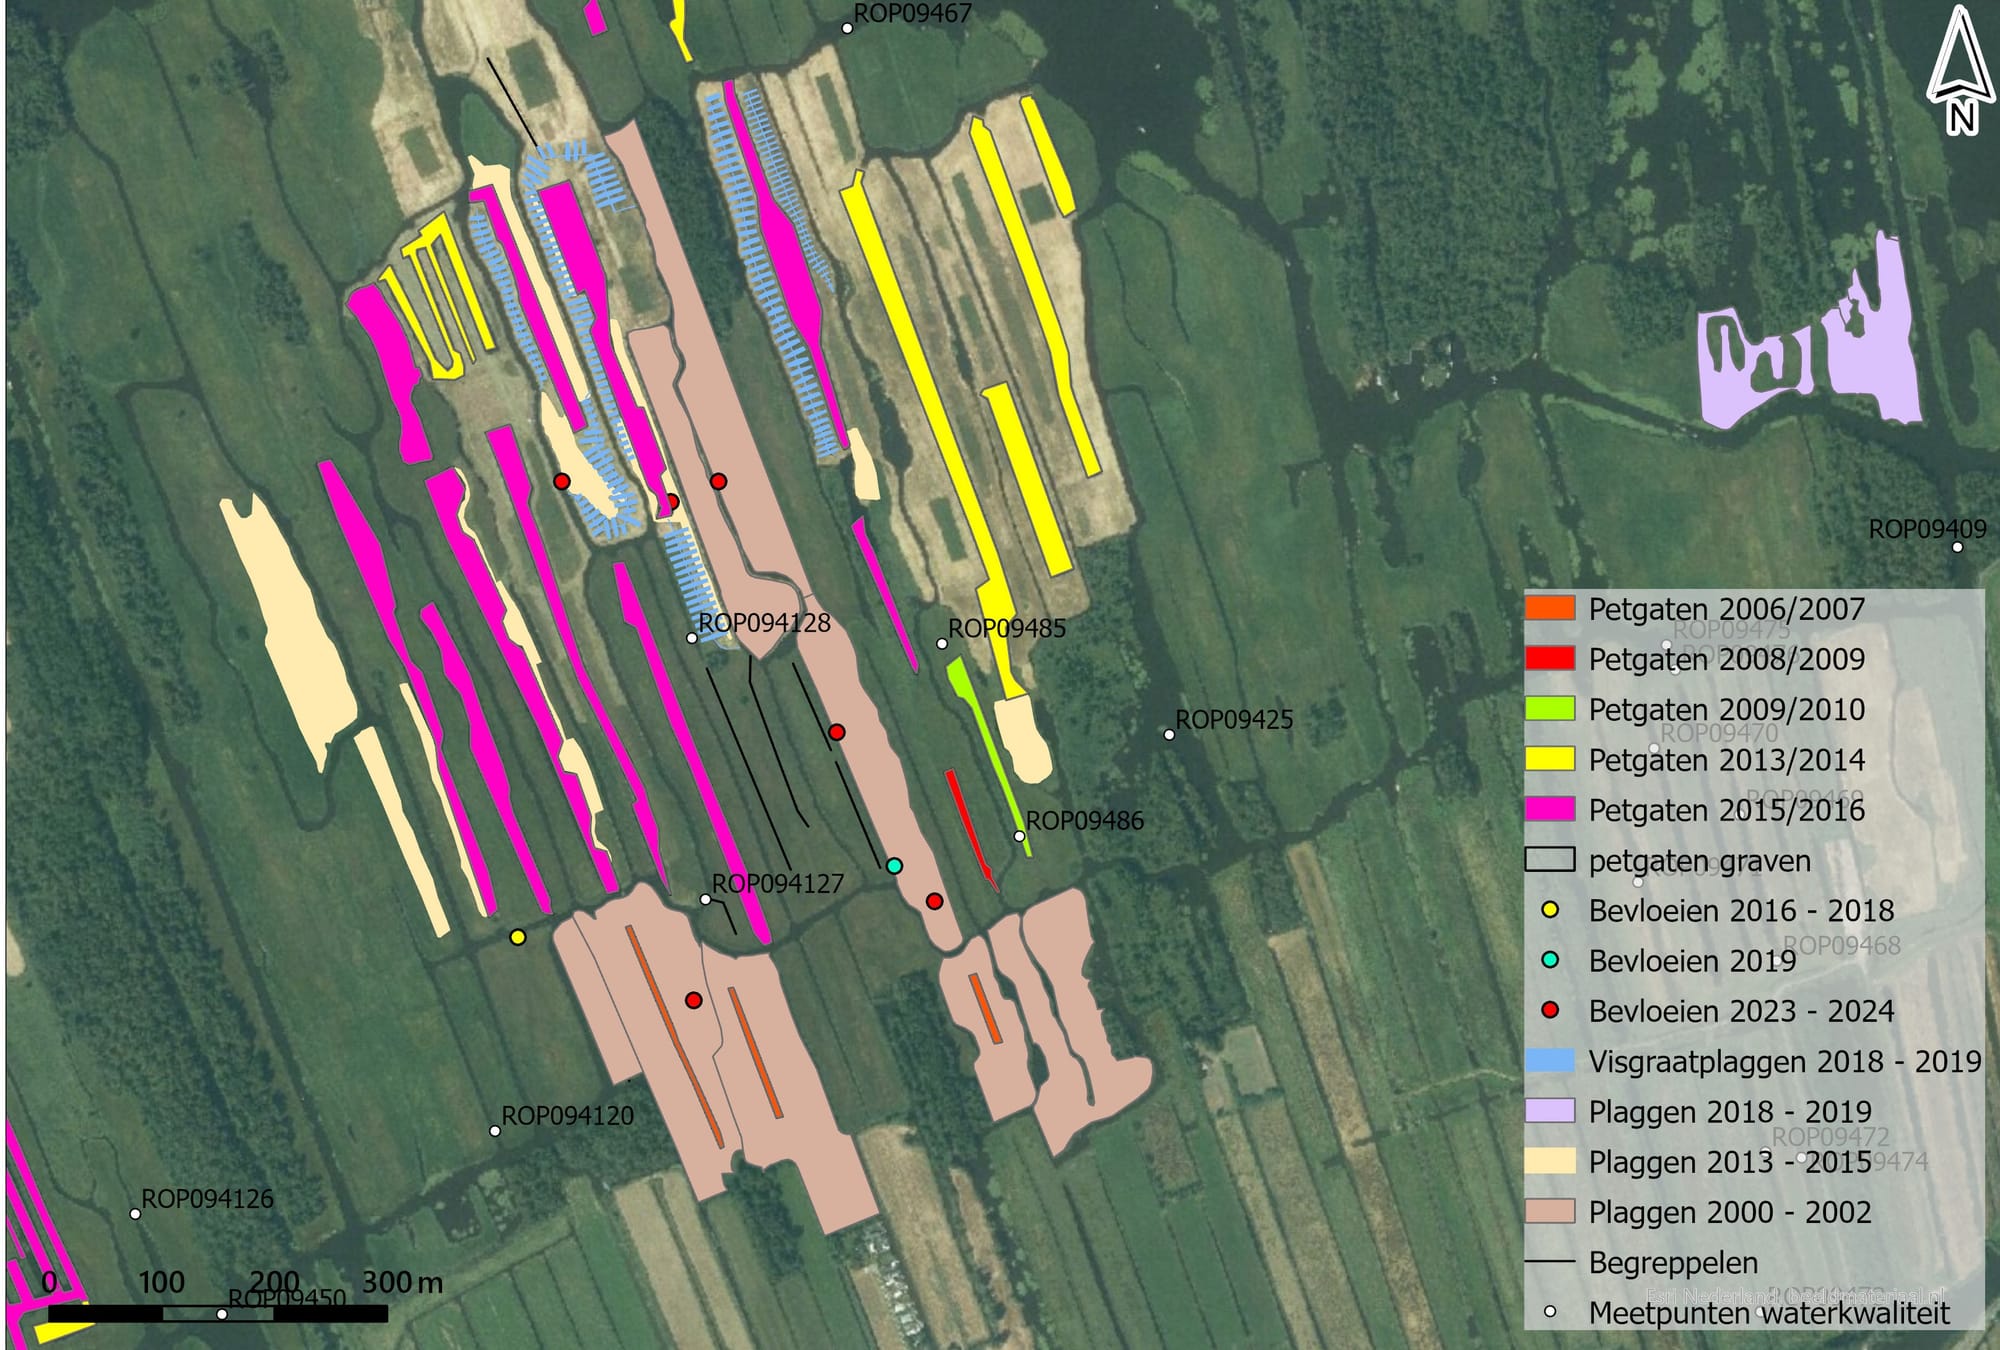Image resolution: width=2000 pixels, height=1350 pixels.
Task: Click the Bevloeien 2023 - 2024 red legend dot
Action: click(1550, 1010)
